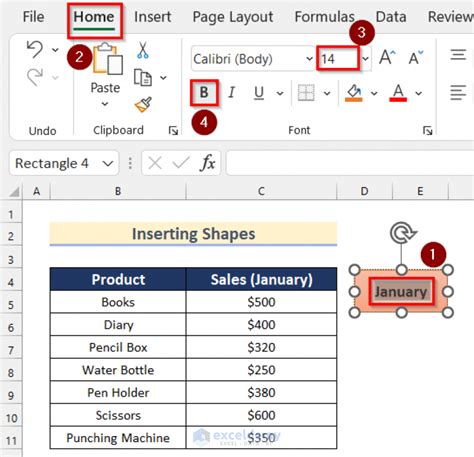Select the $600 cell

[x=261, y=415]
